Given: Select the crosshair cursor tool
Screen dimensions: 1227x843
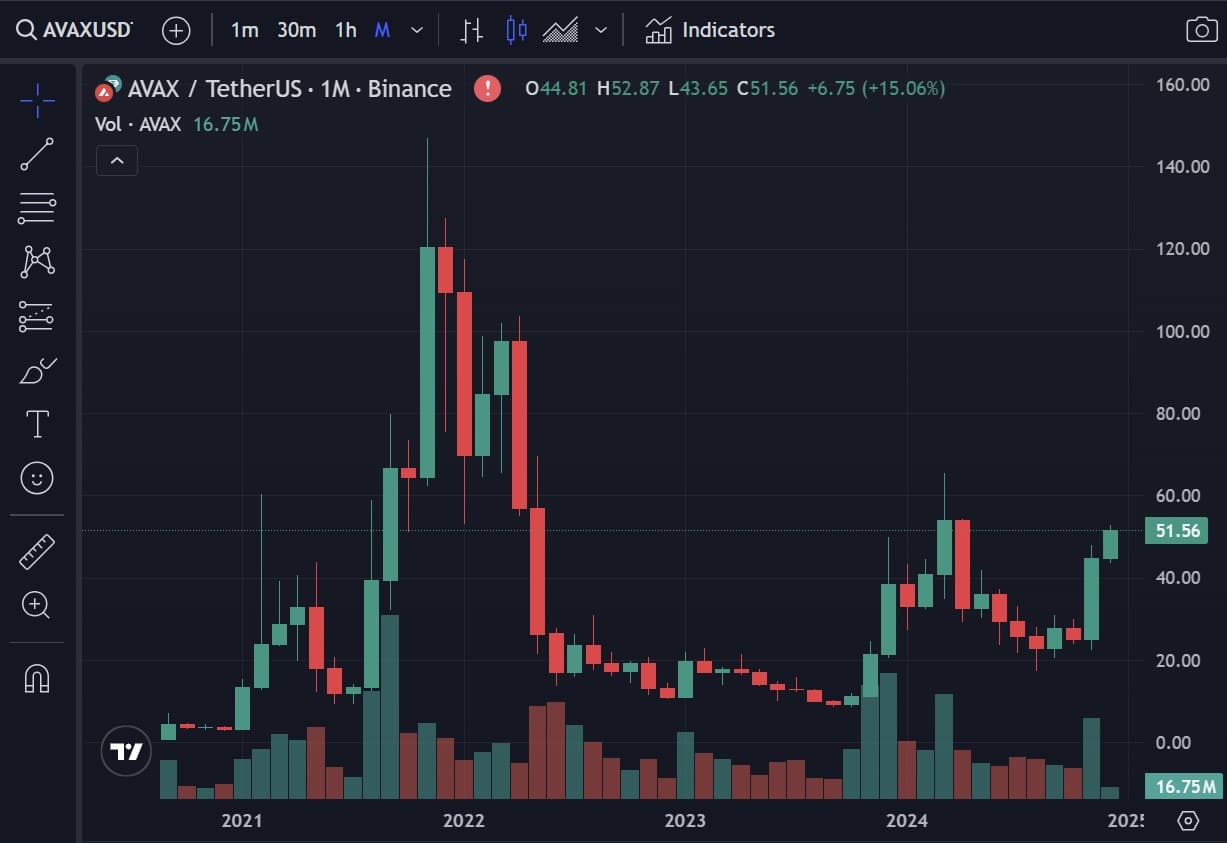Looking at the screenshot, I should point(36,100).
